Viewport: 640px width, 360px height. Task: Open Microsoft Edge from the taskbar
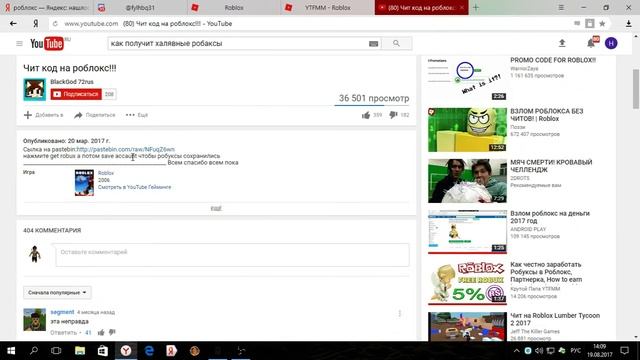[x=149, y=351]
